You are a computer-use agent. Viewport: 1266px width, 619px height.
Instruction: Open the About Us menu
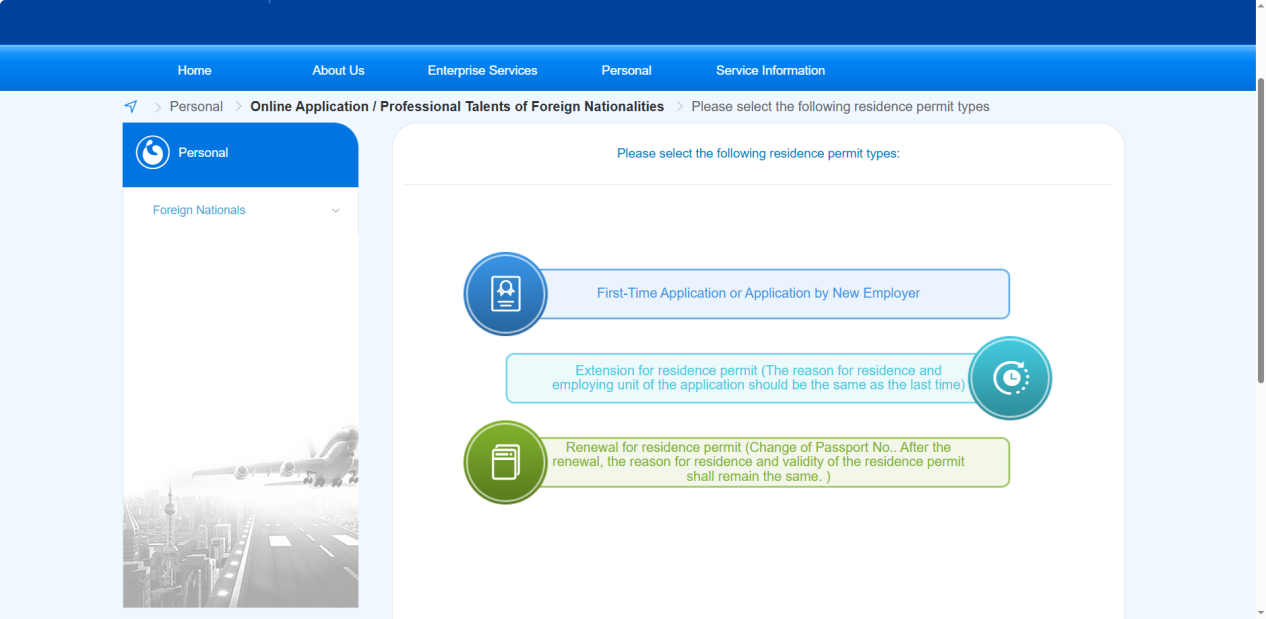pyautogui.click(x=338, y=71)
